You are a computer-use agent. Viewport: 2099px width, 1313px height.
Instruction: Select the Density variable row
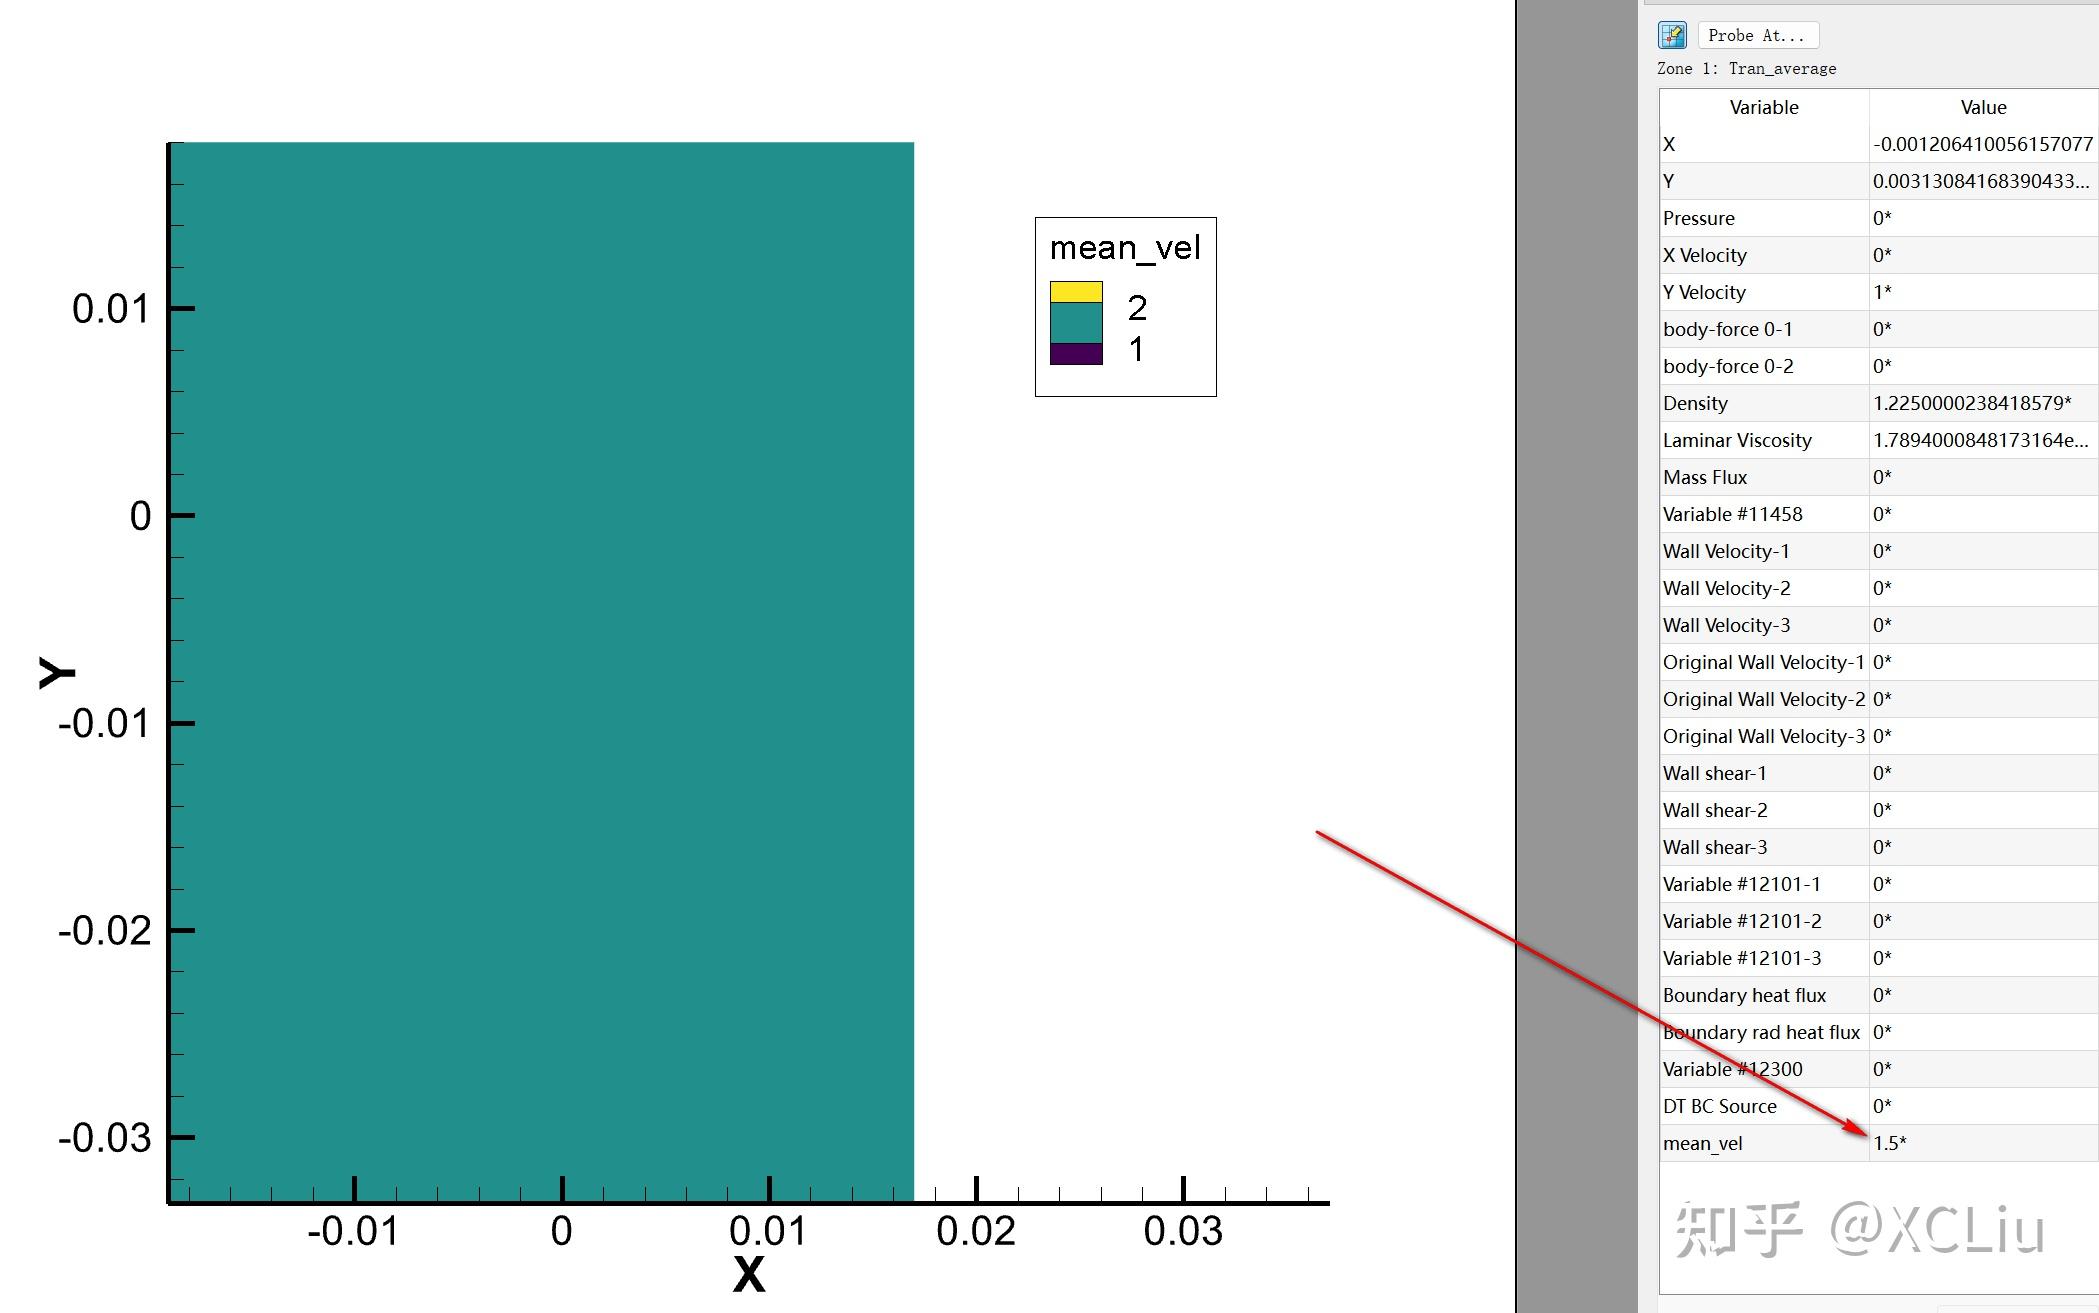[1695, 403]
